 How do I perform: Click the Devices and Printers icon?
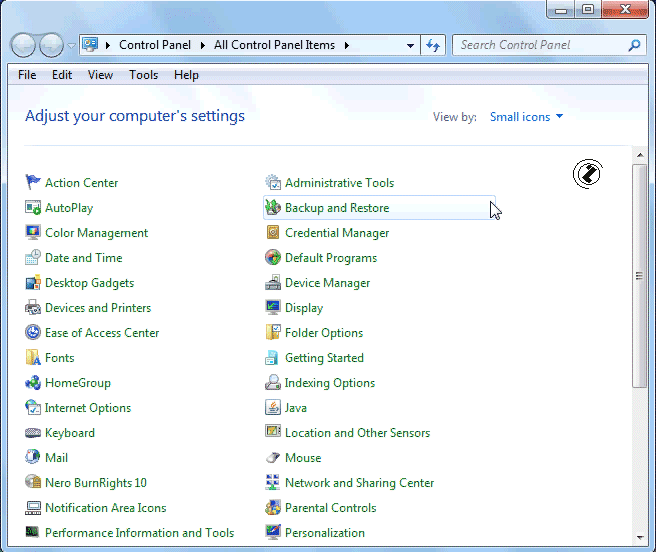click(33, 308)
